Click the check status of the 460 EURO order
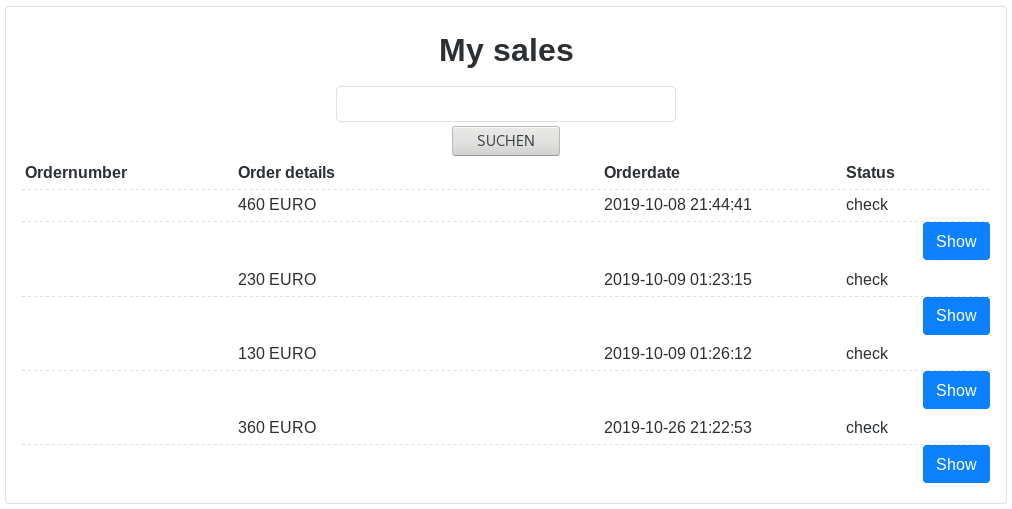The height and width of the screenshot is (509, 1012). (867, 205)
